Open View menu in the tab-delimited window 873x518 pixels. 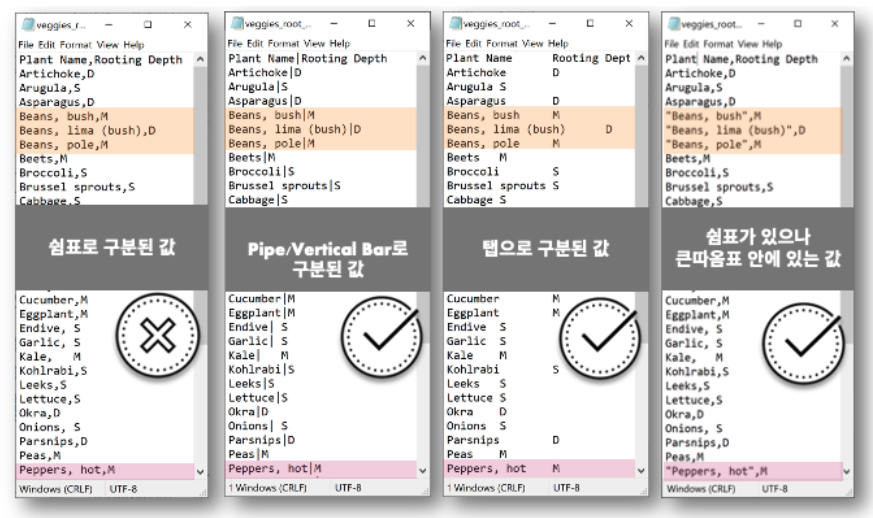532,43
